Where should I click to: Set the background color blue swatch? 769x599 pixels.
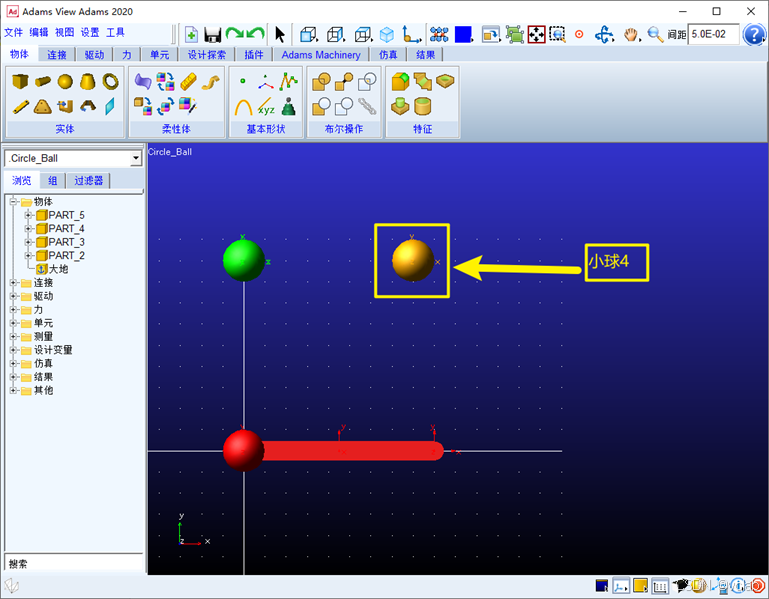click(463, 34)
